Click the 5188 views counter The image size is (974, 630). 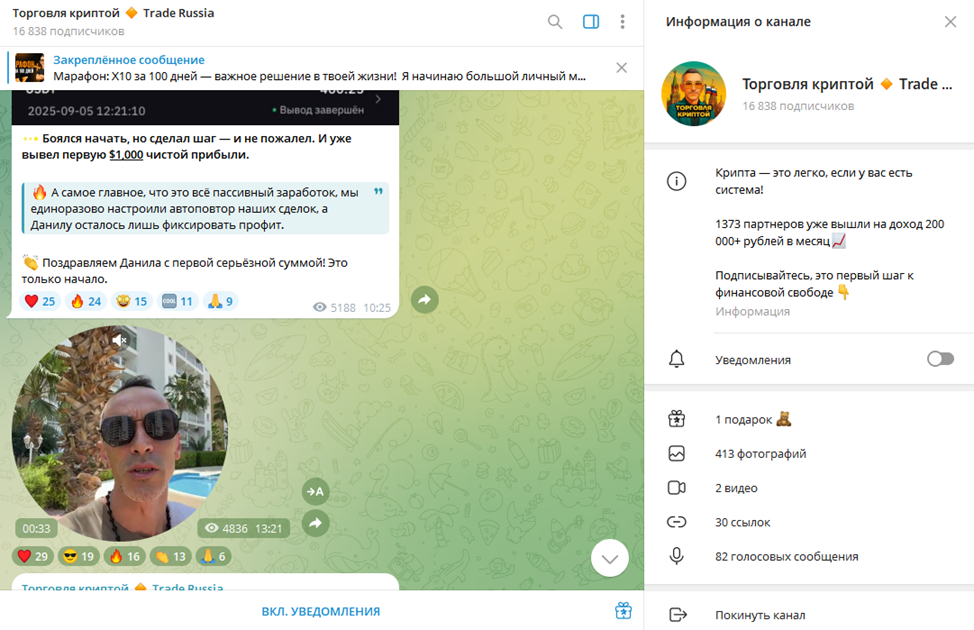tap(335, 308)
